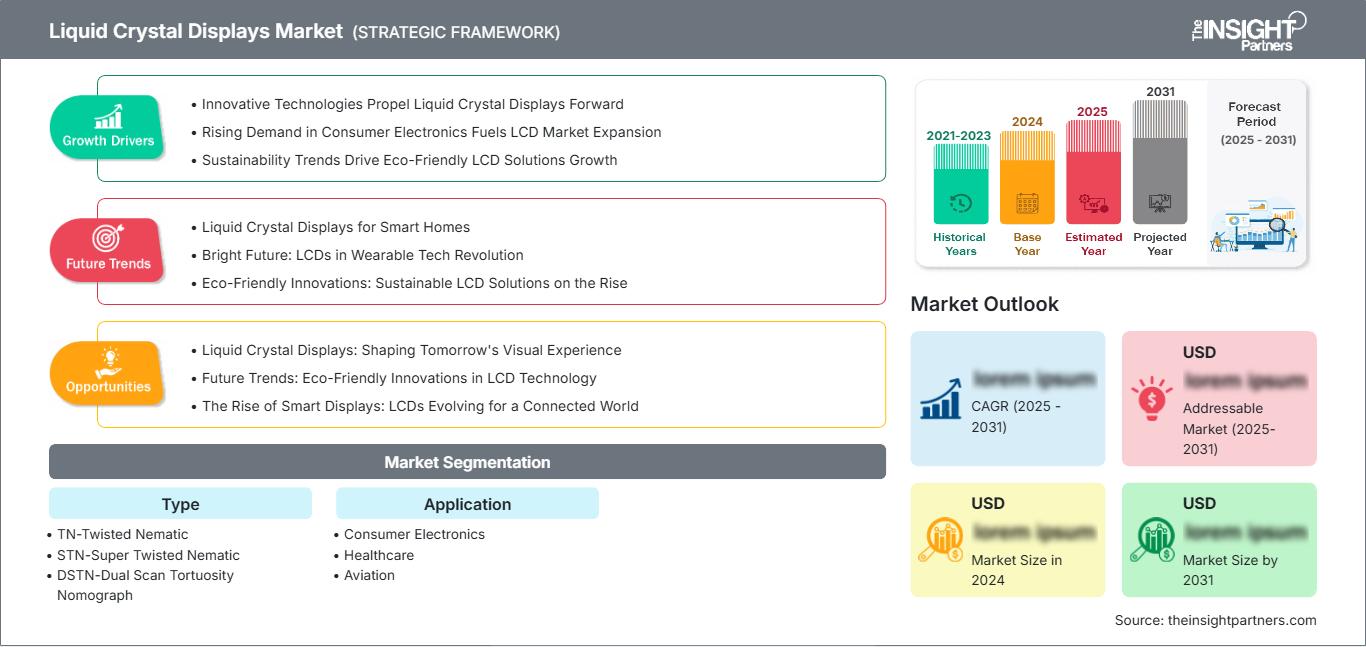Screen dimensions: 1366x647
Task: Click Consumer Electronics application item
Action: point(414,534)
